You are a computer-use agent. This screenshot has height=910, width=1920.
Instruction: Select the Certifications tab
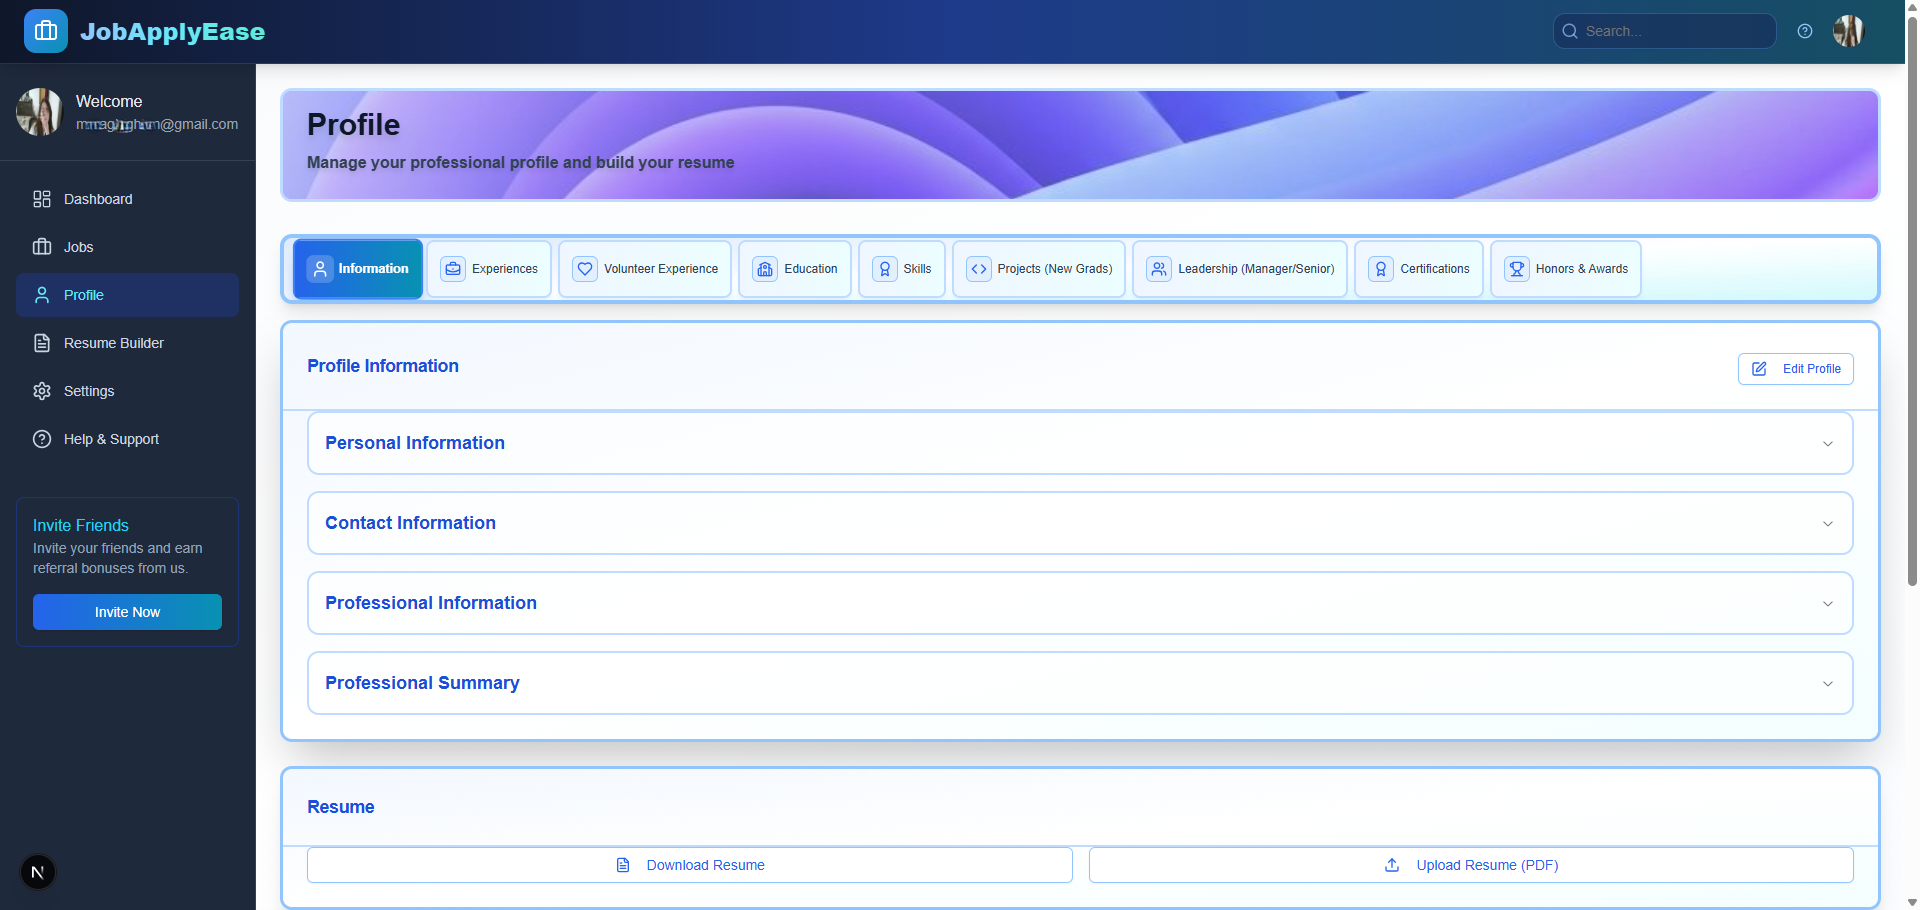(1419, 269)
